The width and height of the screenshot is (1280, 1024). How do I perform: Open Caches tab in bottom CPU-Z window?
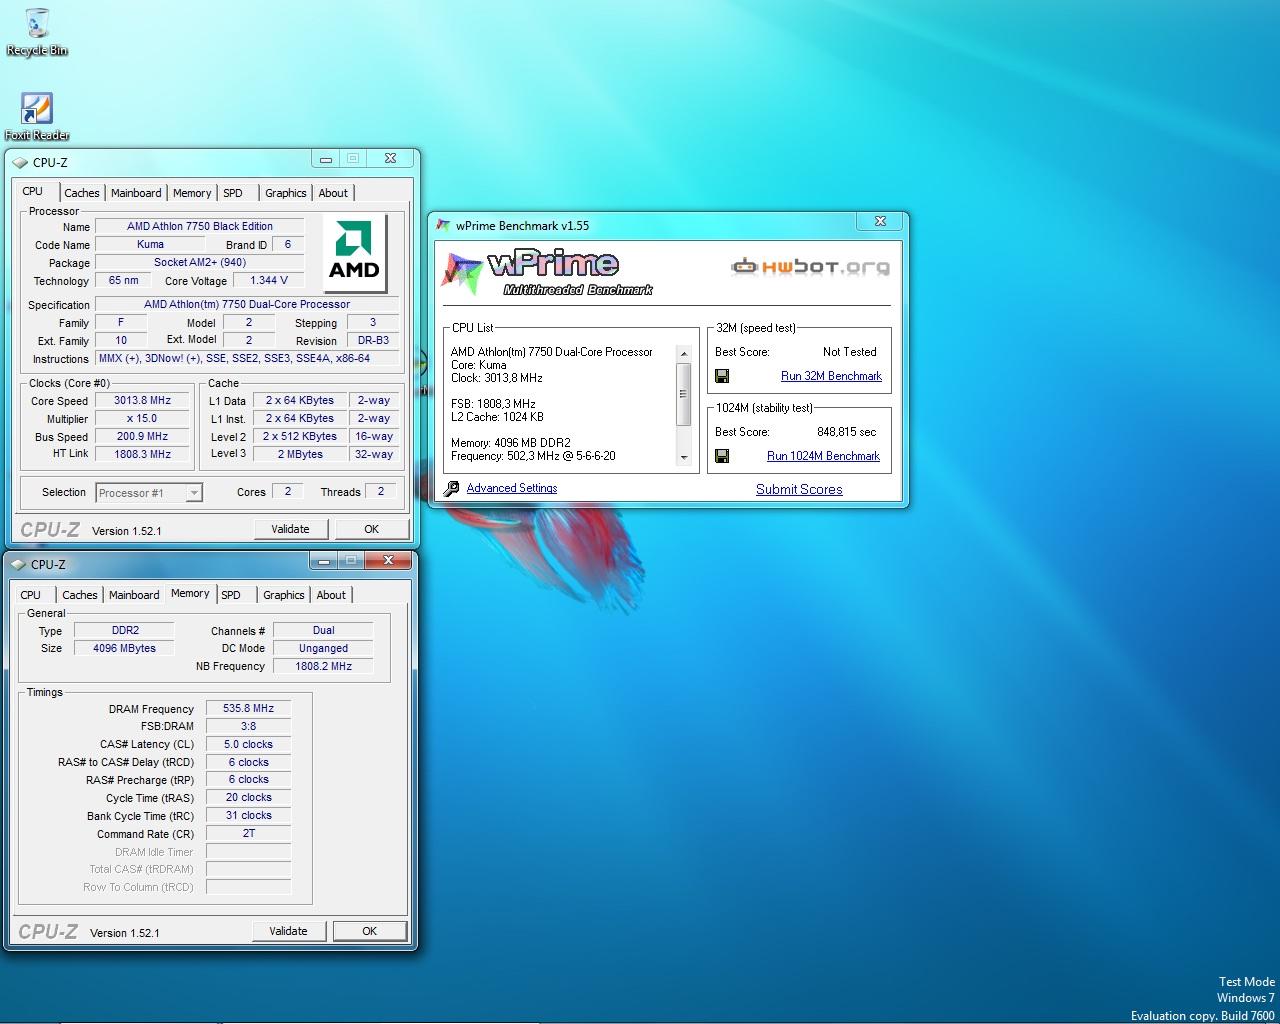(x=80, y=595)
